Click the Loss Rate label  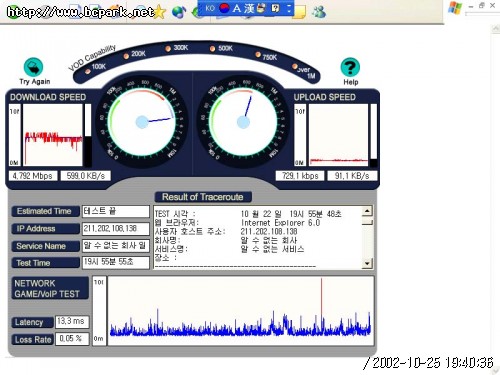click(x=32, y=340)
